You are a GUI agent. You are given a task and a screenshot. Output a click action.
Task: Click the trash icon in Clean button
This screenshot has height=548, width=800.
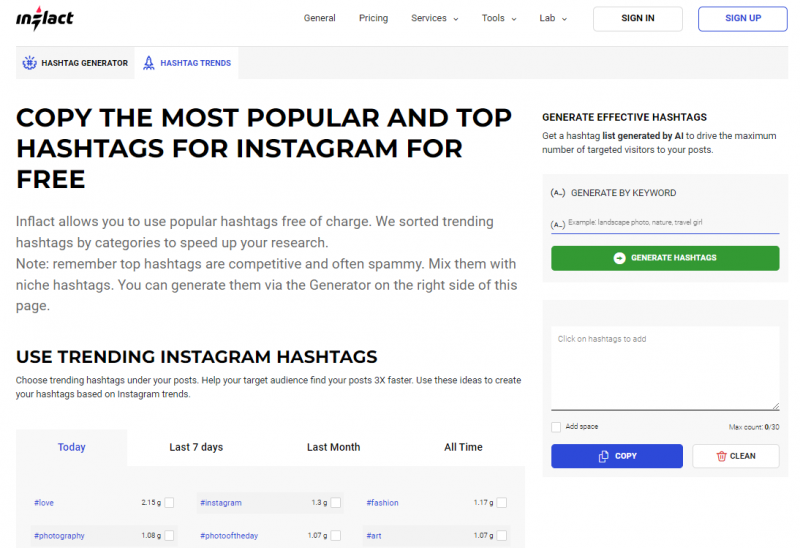pyautogui.click(x=721, y=456)
